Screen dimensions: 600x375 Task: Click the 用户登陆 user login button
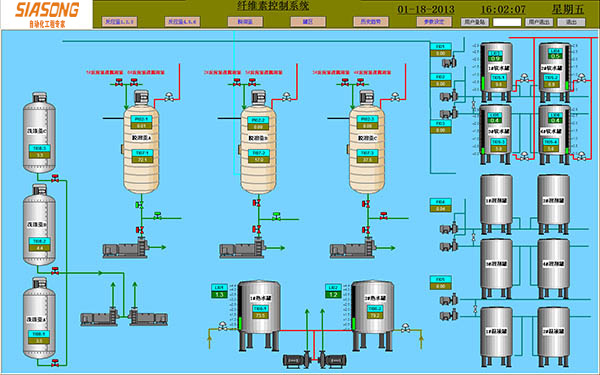tap(475, 22)
